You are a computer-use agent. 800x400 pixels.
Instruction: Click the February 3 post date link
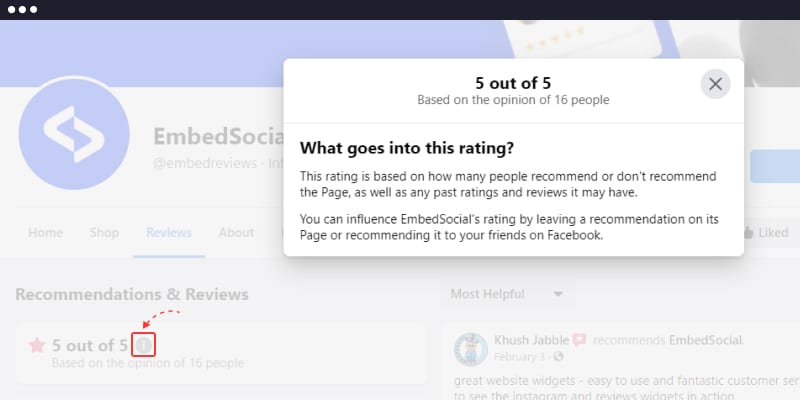[x=519, y=356]
